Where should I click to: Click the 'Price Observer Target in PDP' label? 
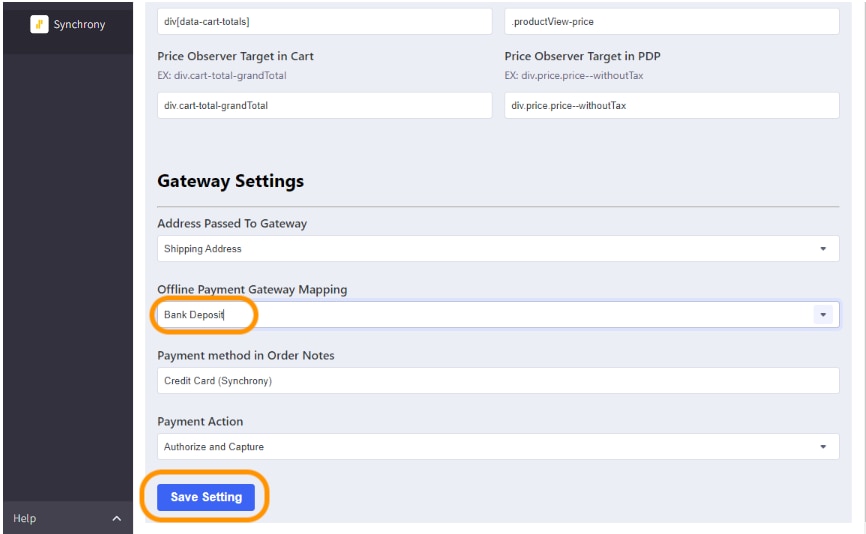coord(582,56)
